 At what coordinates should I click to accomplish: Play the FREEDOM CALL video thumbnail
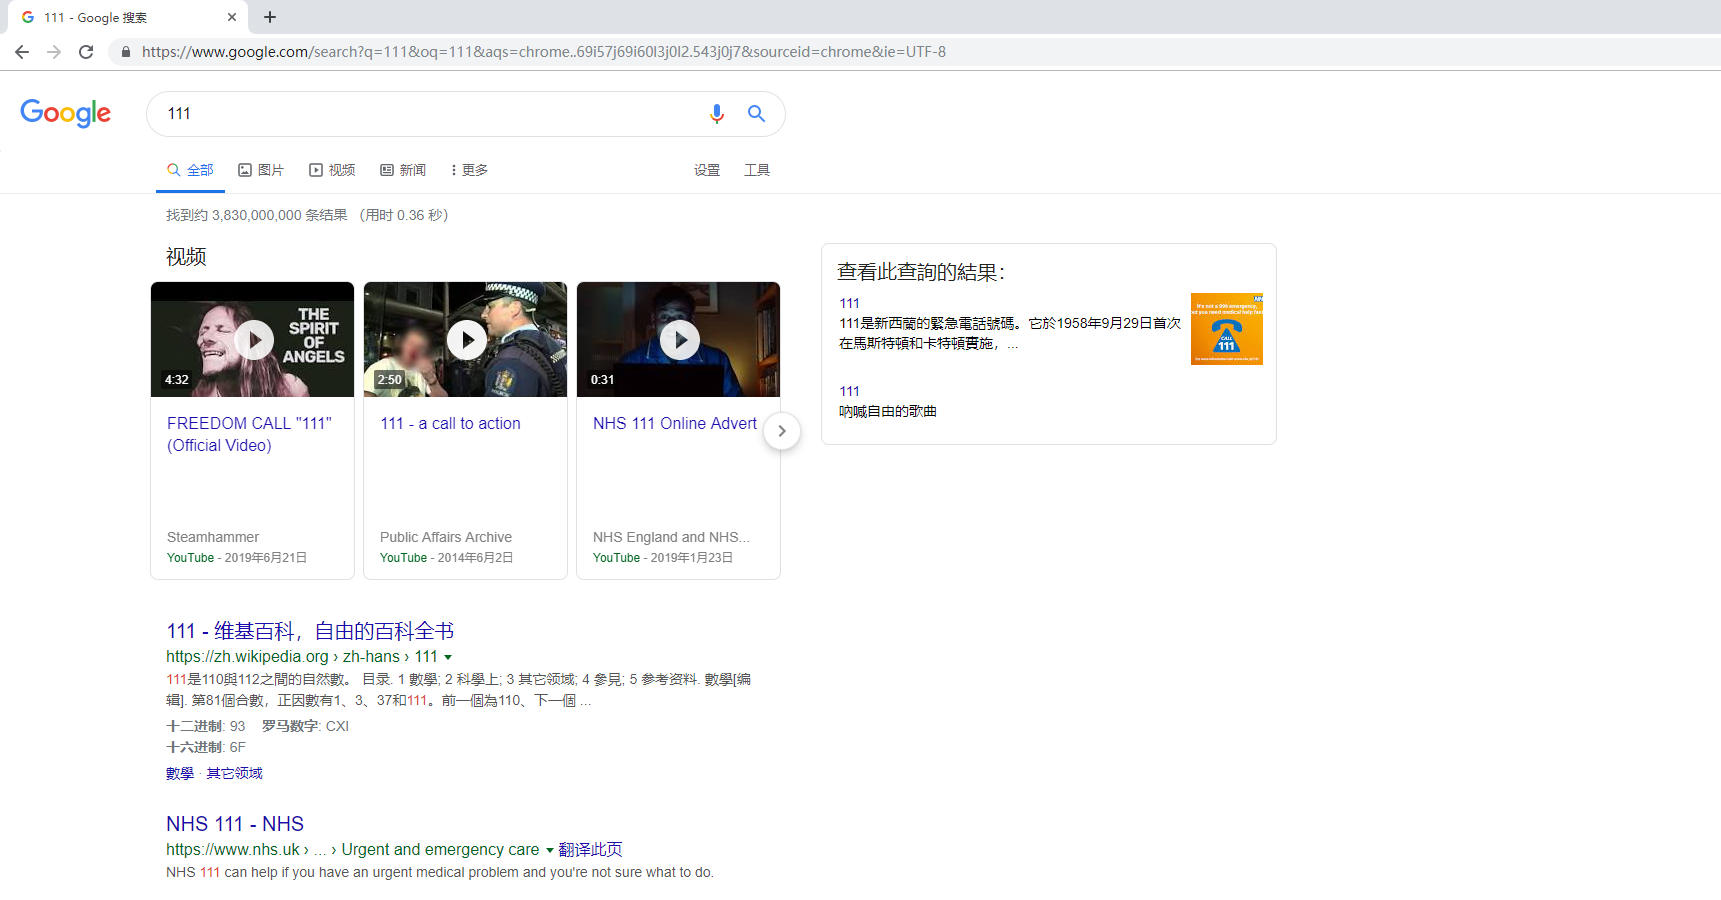click(x=252, y=340)
